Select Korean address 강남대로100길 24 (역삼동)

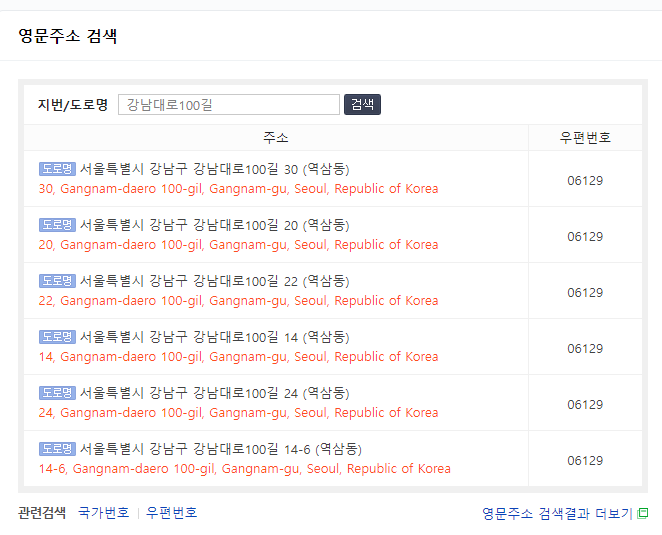pos(214,393)
